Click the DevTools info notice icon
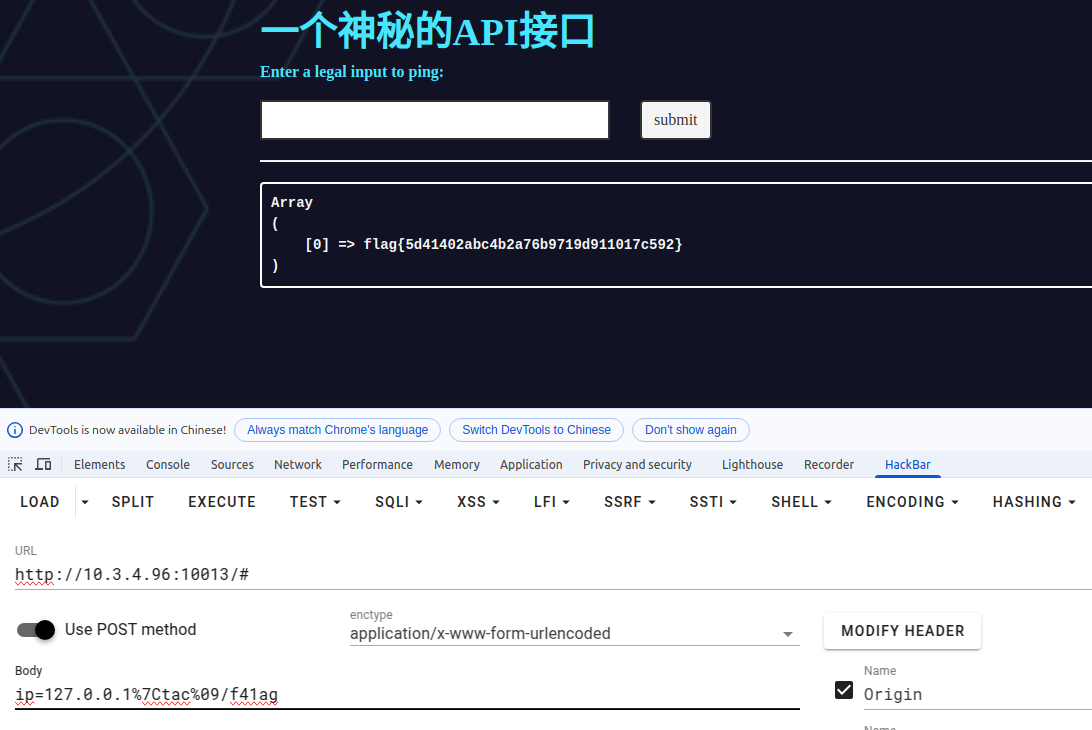The width and height of the screenshot is (1092, 730). point(15,430)
